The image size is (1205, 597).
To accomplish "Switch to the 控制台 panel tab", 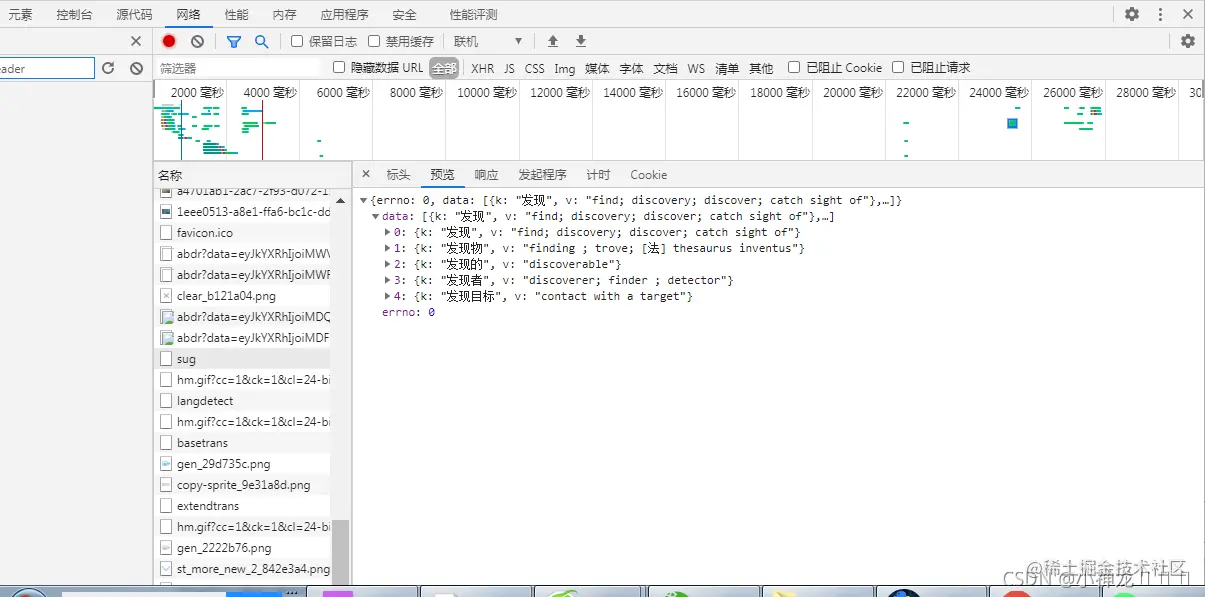I will coord(74,14).
